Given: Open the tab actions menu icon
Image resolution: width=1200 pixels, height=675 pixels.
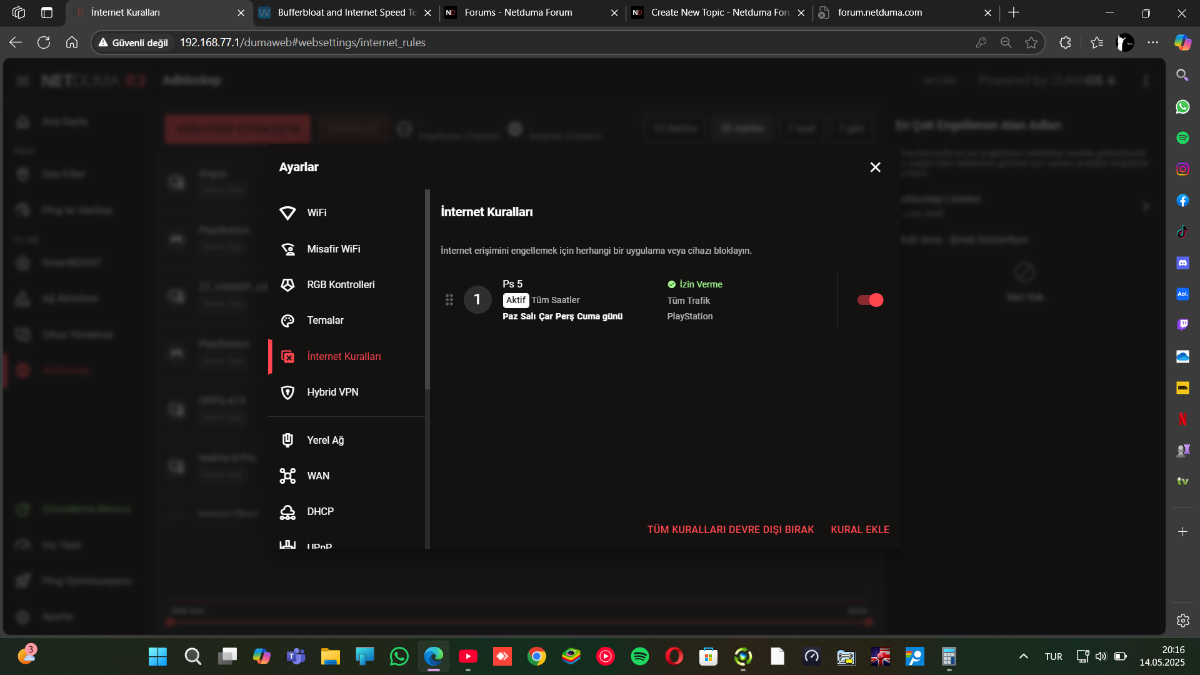Looking at the screenshot, I should tap(47, 13).
